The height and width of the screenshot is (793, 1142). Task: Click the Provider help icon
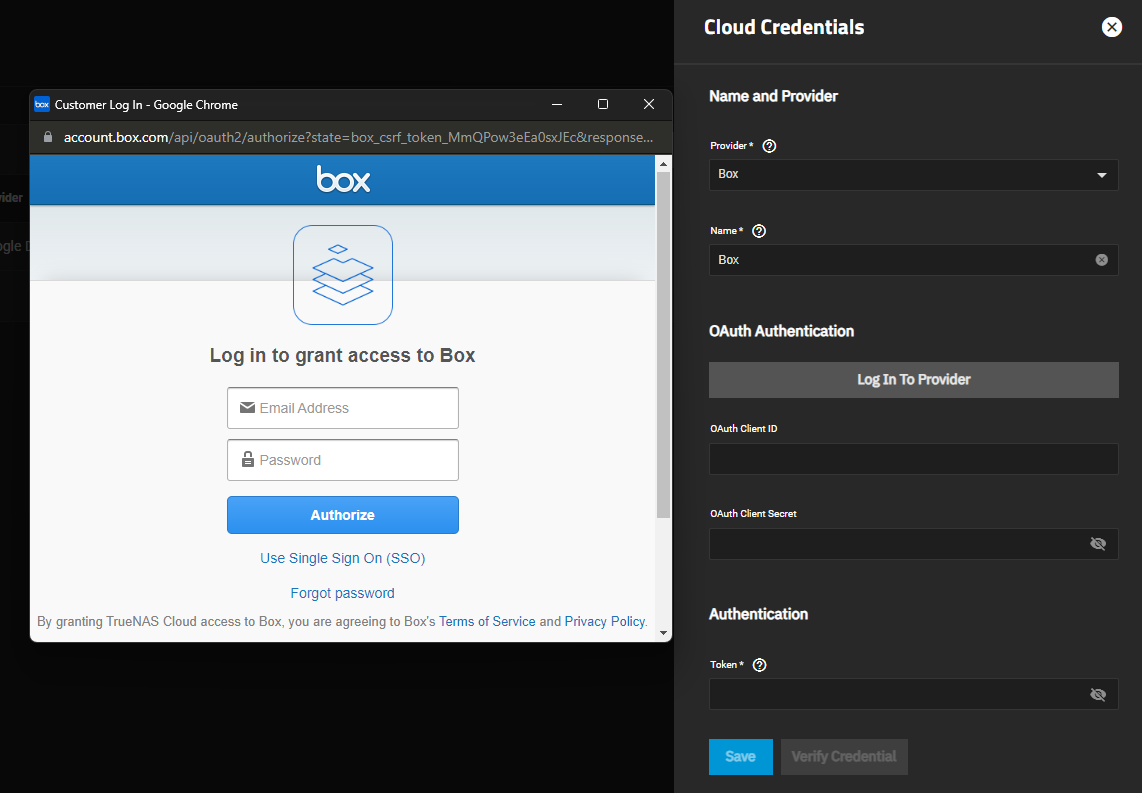tap(768, 145)
